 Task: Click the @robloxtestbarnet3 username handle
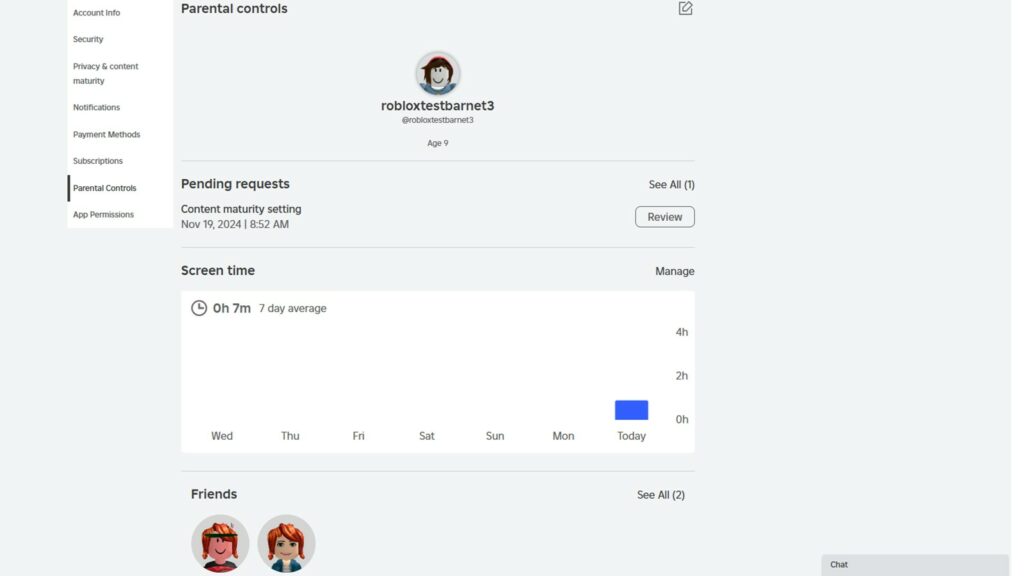[438, 120]
